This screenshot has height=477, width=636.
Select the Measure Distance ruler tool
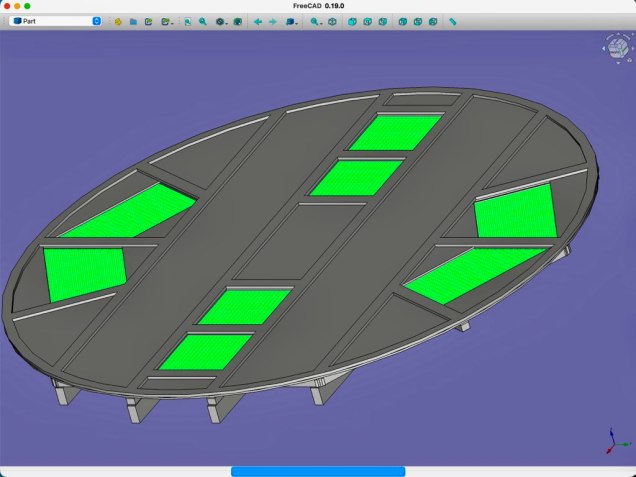coord(453,21)
